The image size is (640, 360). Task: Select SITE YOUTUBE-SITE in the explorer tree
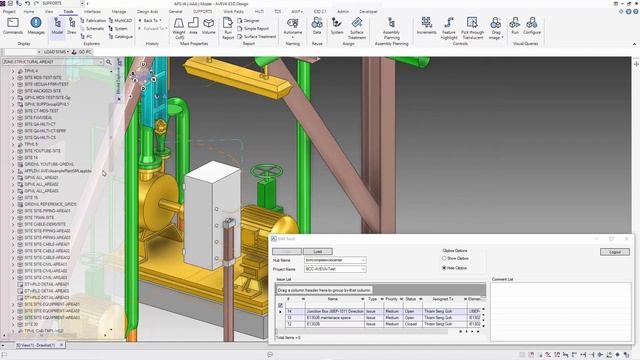[x=42, y=151]
